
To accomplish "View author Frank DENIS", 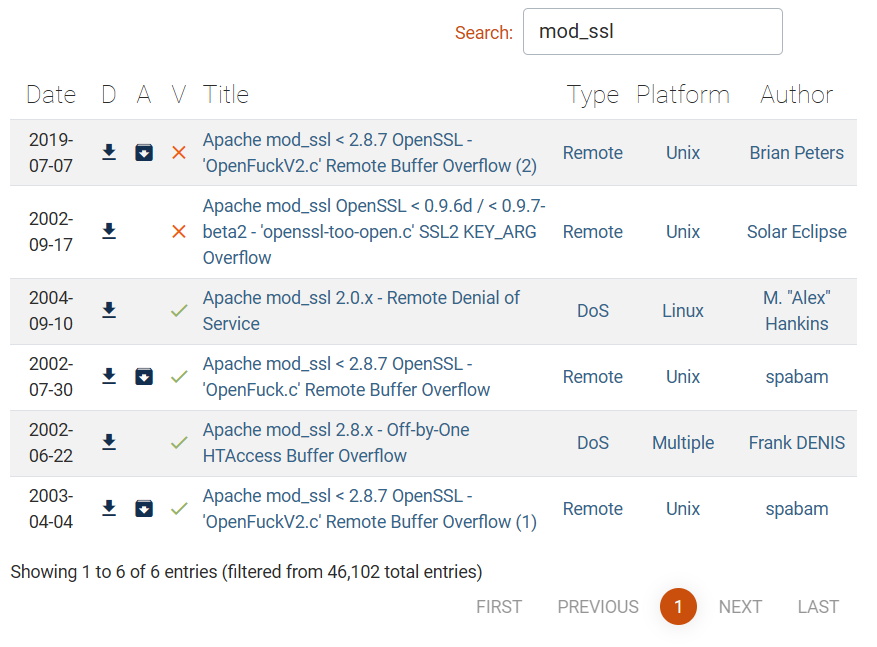I will pos(796,442).
